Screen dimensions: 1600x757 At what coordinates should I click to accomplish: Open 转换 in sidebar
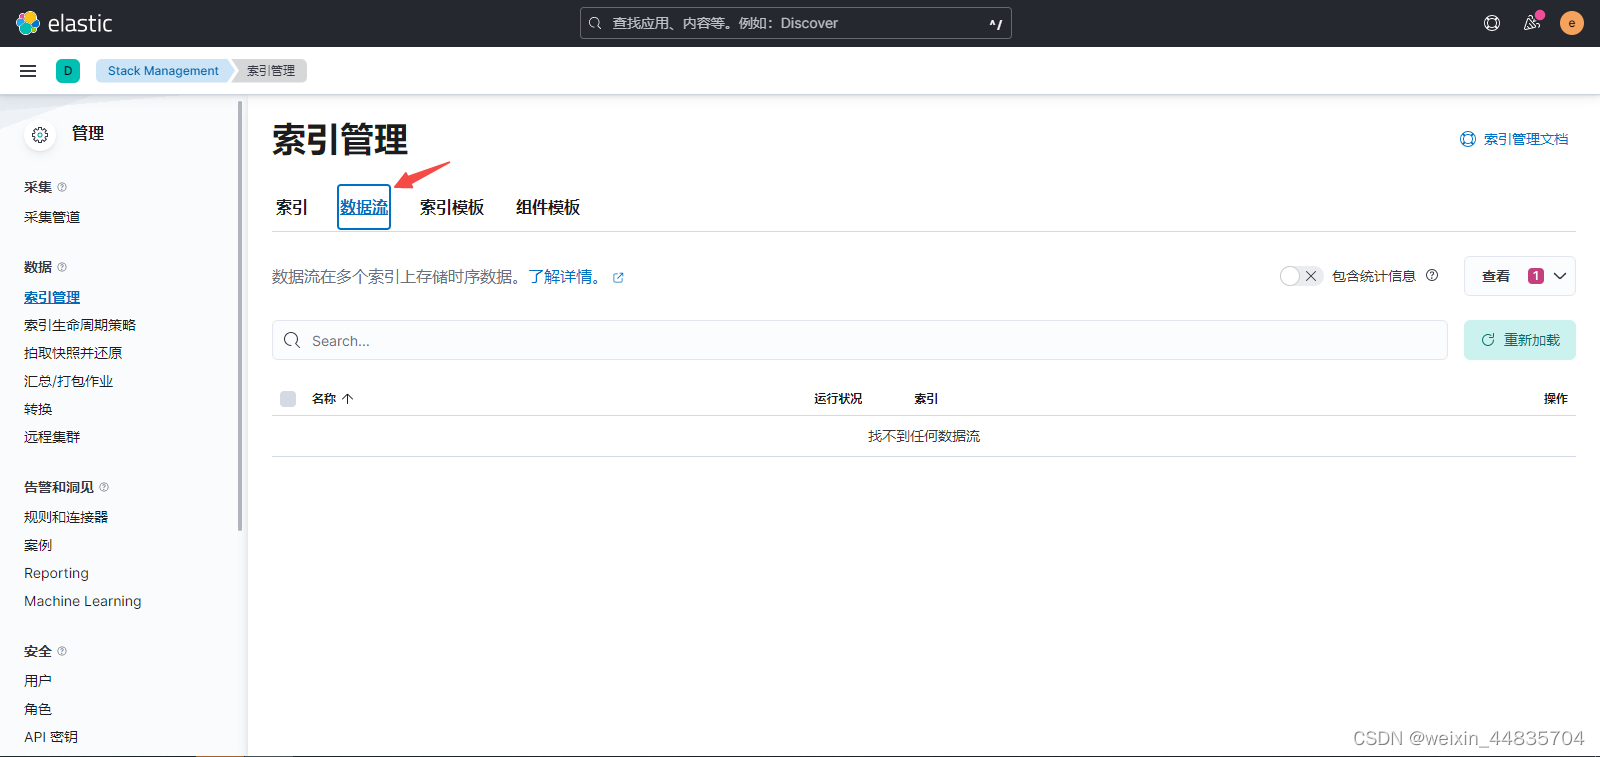click(38, 409)
